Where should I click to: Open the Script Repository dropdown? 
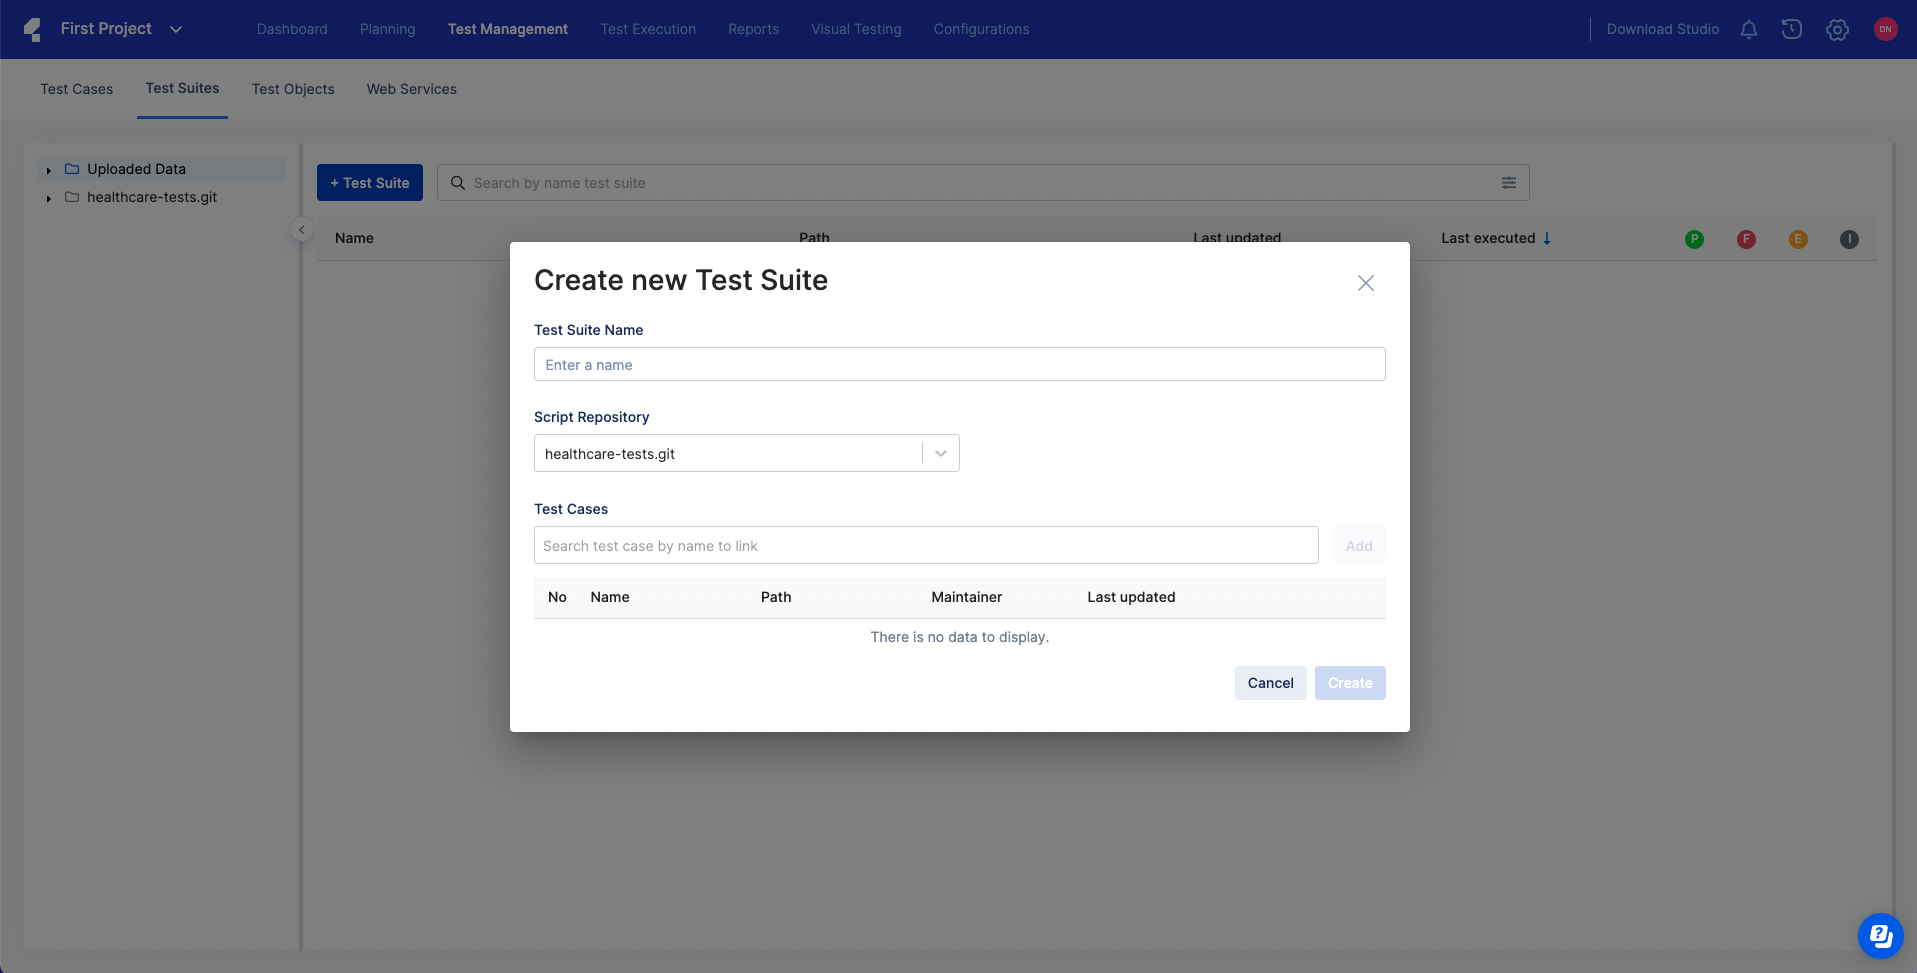pos(747,453)
